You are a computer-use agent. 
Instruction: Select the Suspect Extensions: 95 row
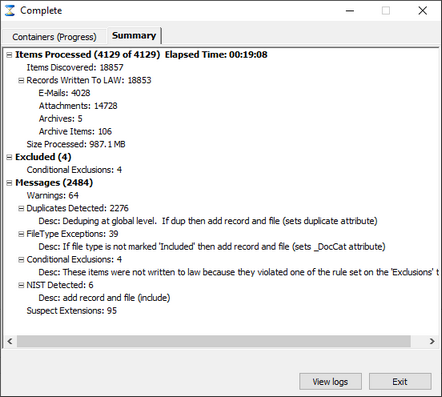click(72, 311)
